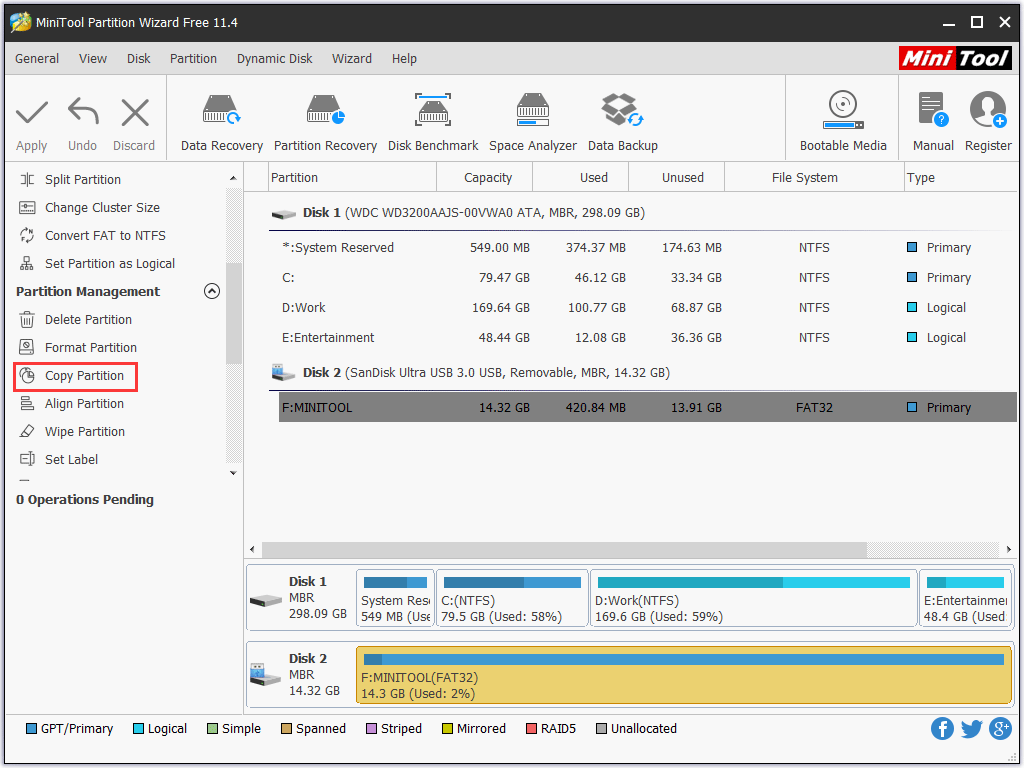Image resolution: width=1024 pixels, height=768 pixels.
Task: Open the Manual help icon
Action: [x=932, y=122]
